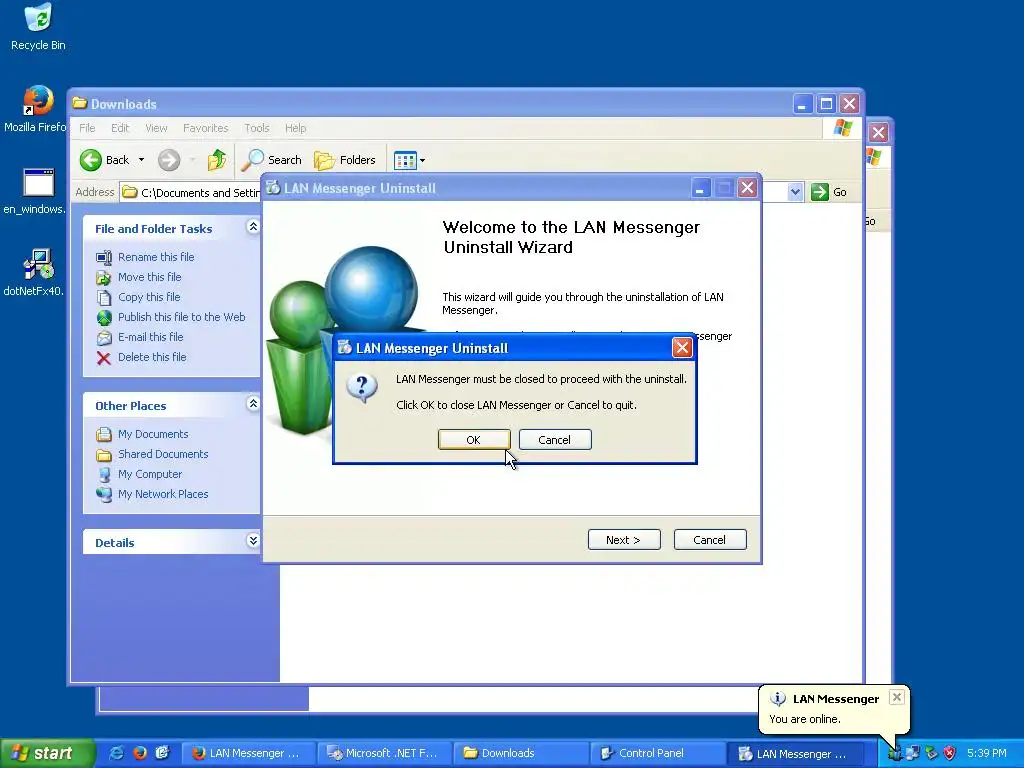This screenshot has height=768, width=1024.
Task: Expand the Details panel
Action: [x=253, y=541]
